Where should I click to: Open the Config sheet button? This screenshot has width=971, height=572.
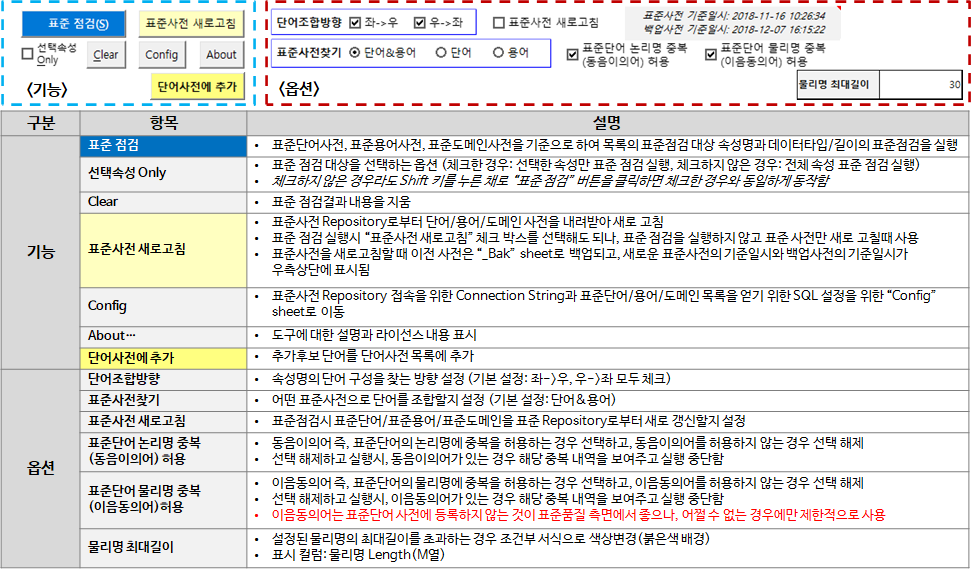pyautogui.click(x=162, y=54)
